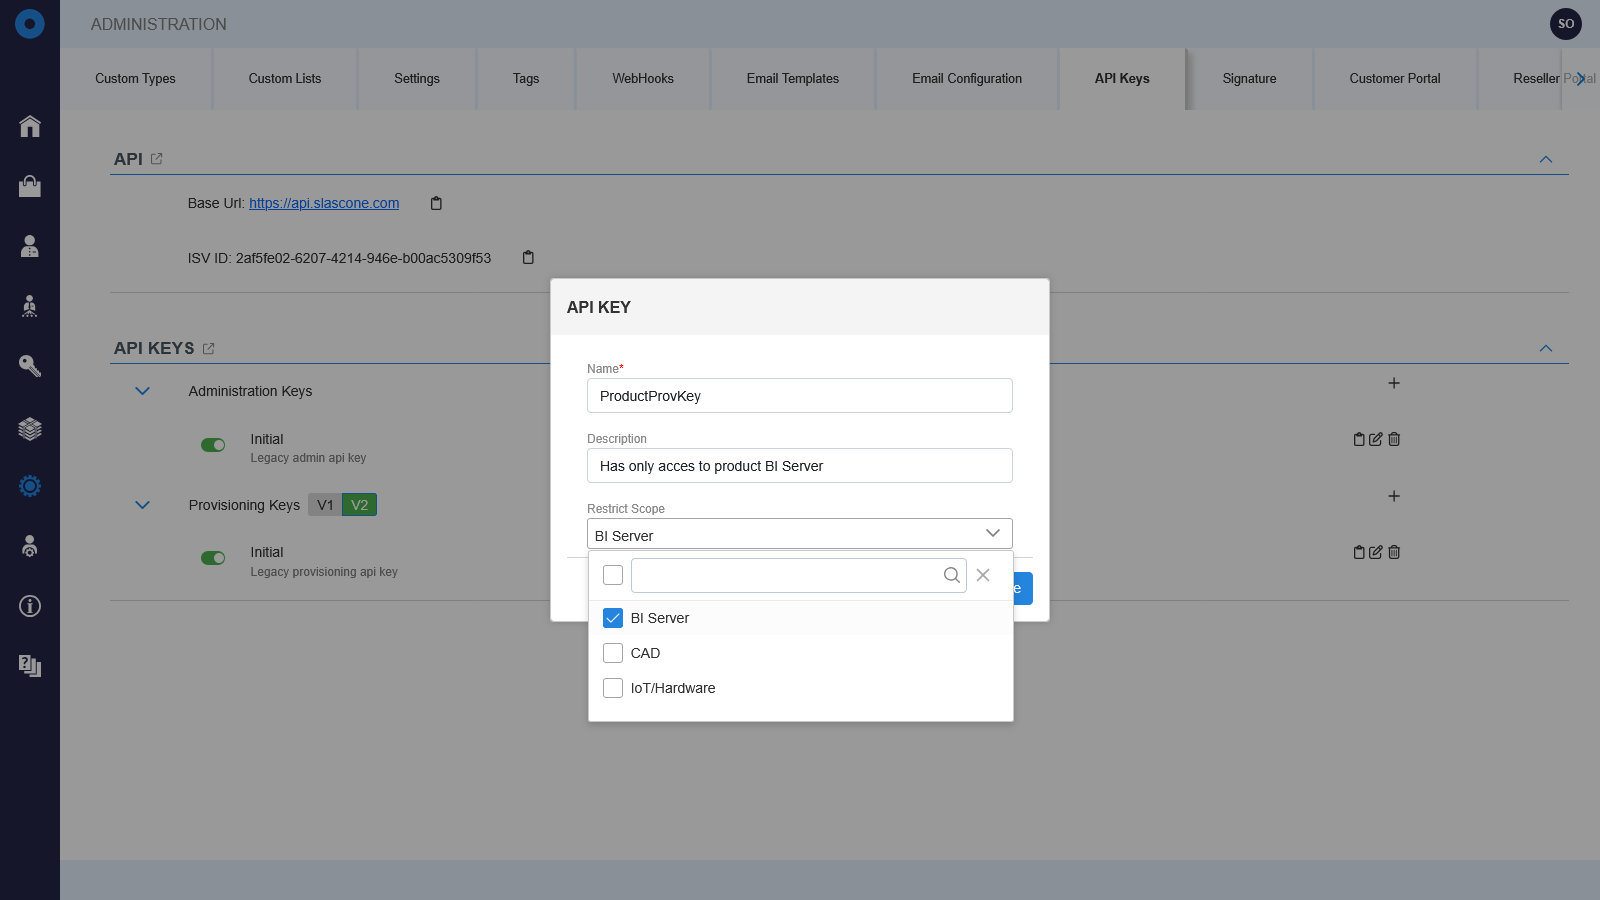Screen dimensions: 1600x900
Task: Edit the legacy provisioning api key
Action: (1376, 552)
